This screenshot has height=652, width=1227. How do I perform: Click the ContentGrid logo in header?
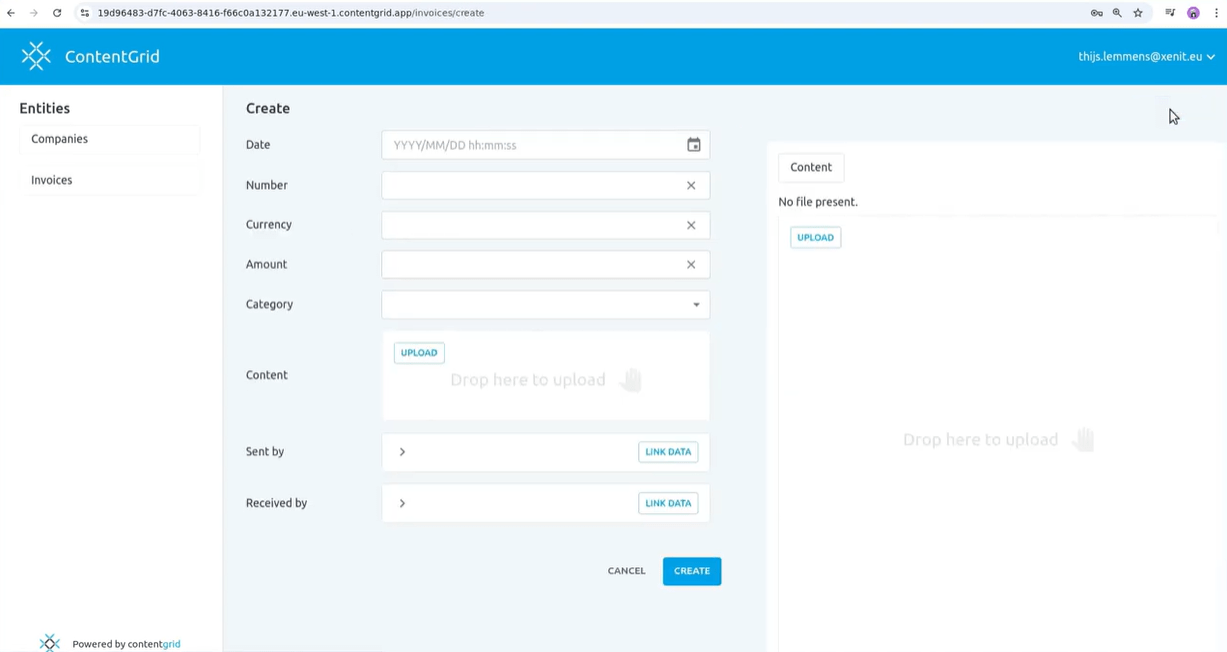tap(36, 56)
